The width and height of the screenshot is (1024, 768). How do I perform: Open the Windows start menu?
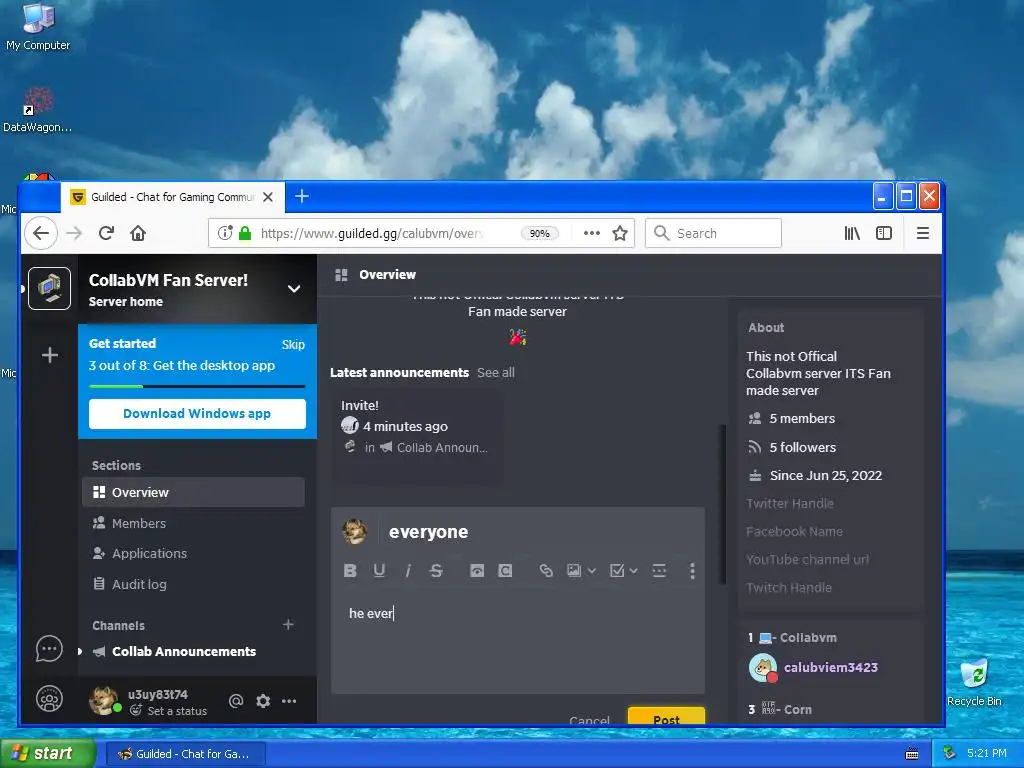[48, 754]
